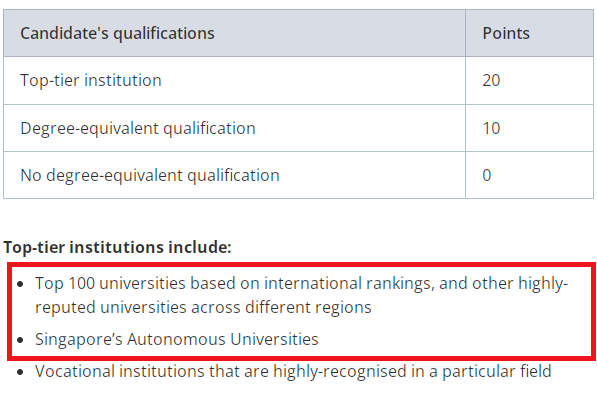Click the Points column header
The height and width of the screenshot is (397, 597).
click(x=506, y=33)
